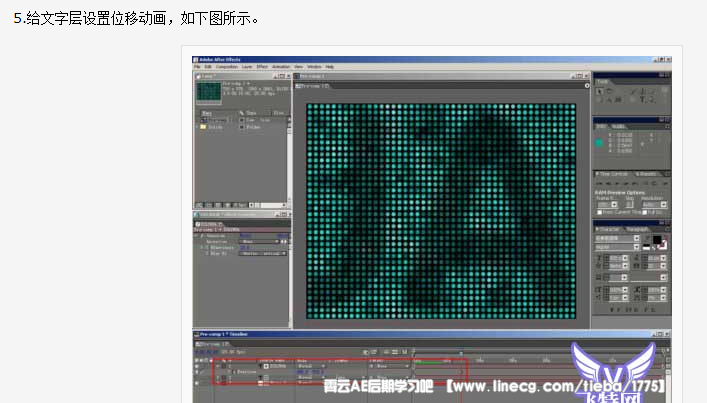Click the black fill color swatch
The height and width of the screenshot is (403, 707).
(657, 240)
